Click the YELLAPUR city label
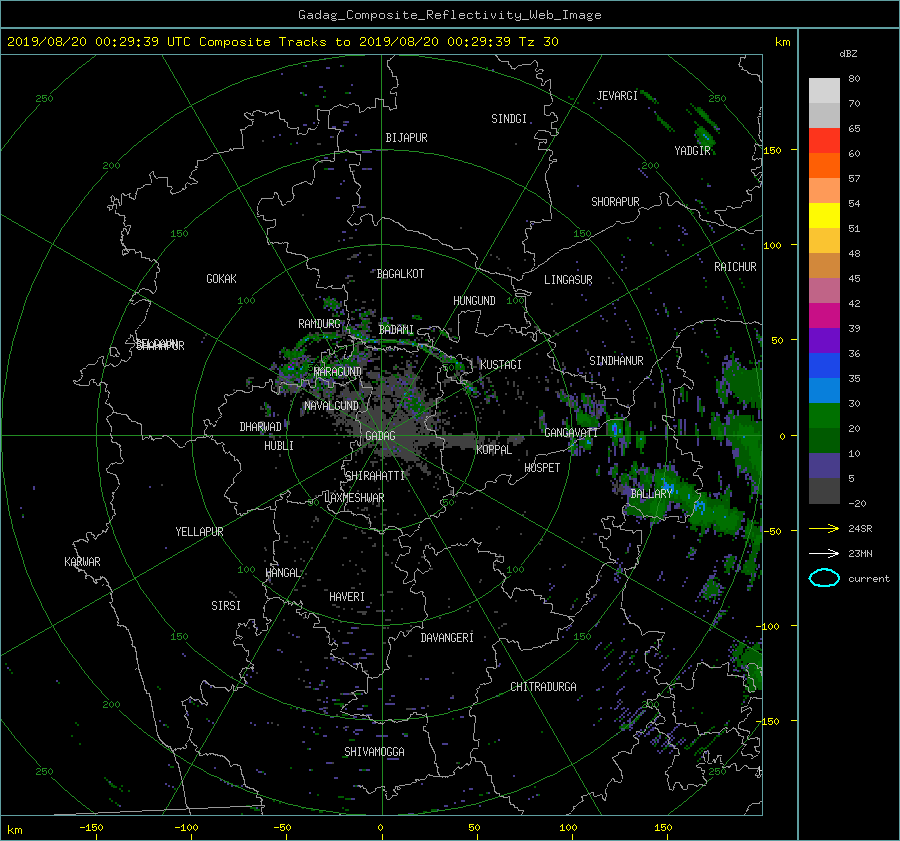 [199, 532]
